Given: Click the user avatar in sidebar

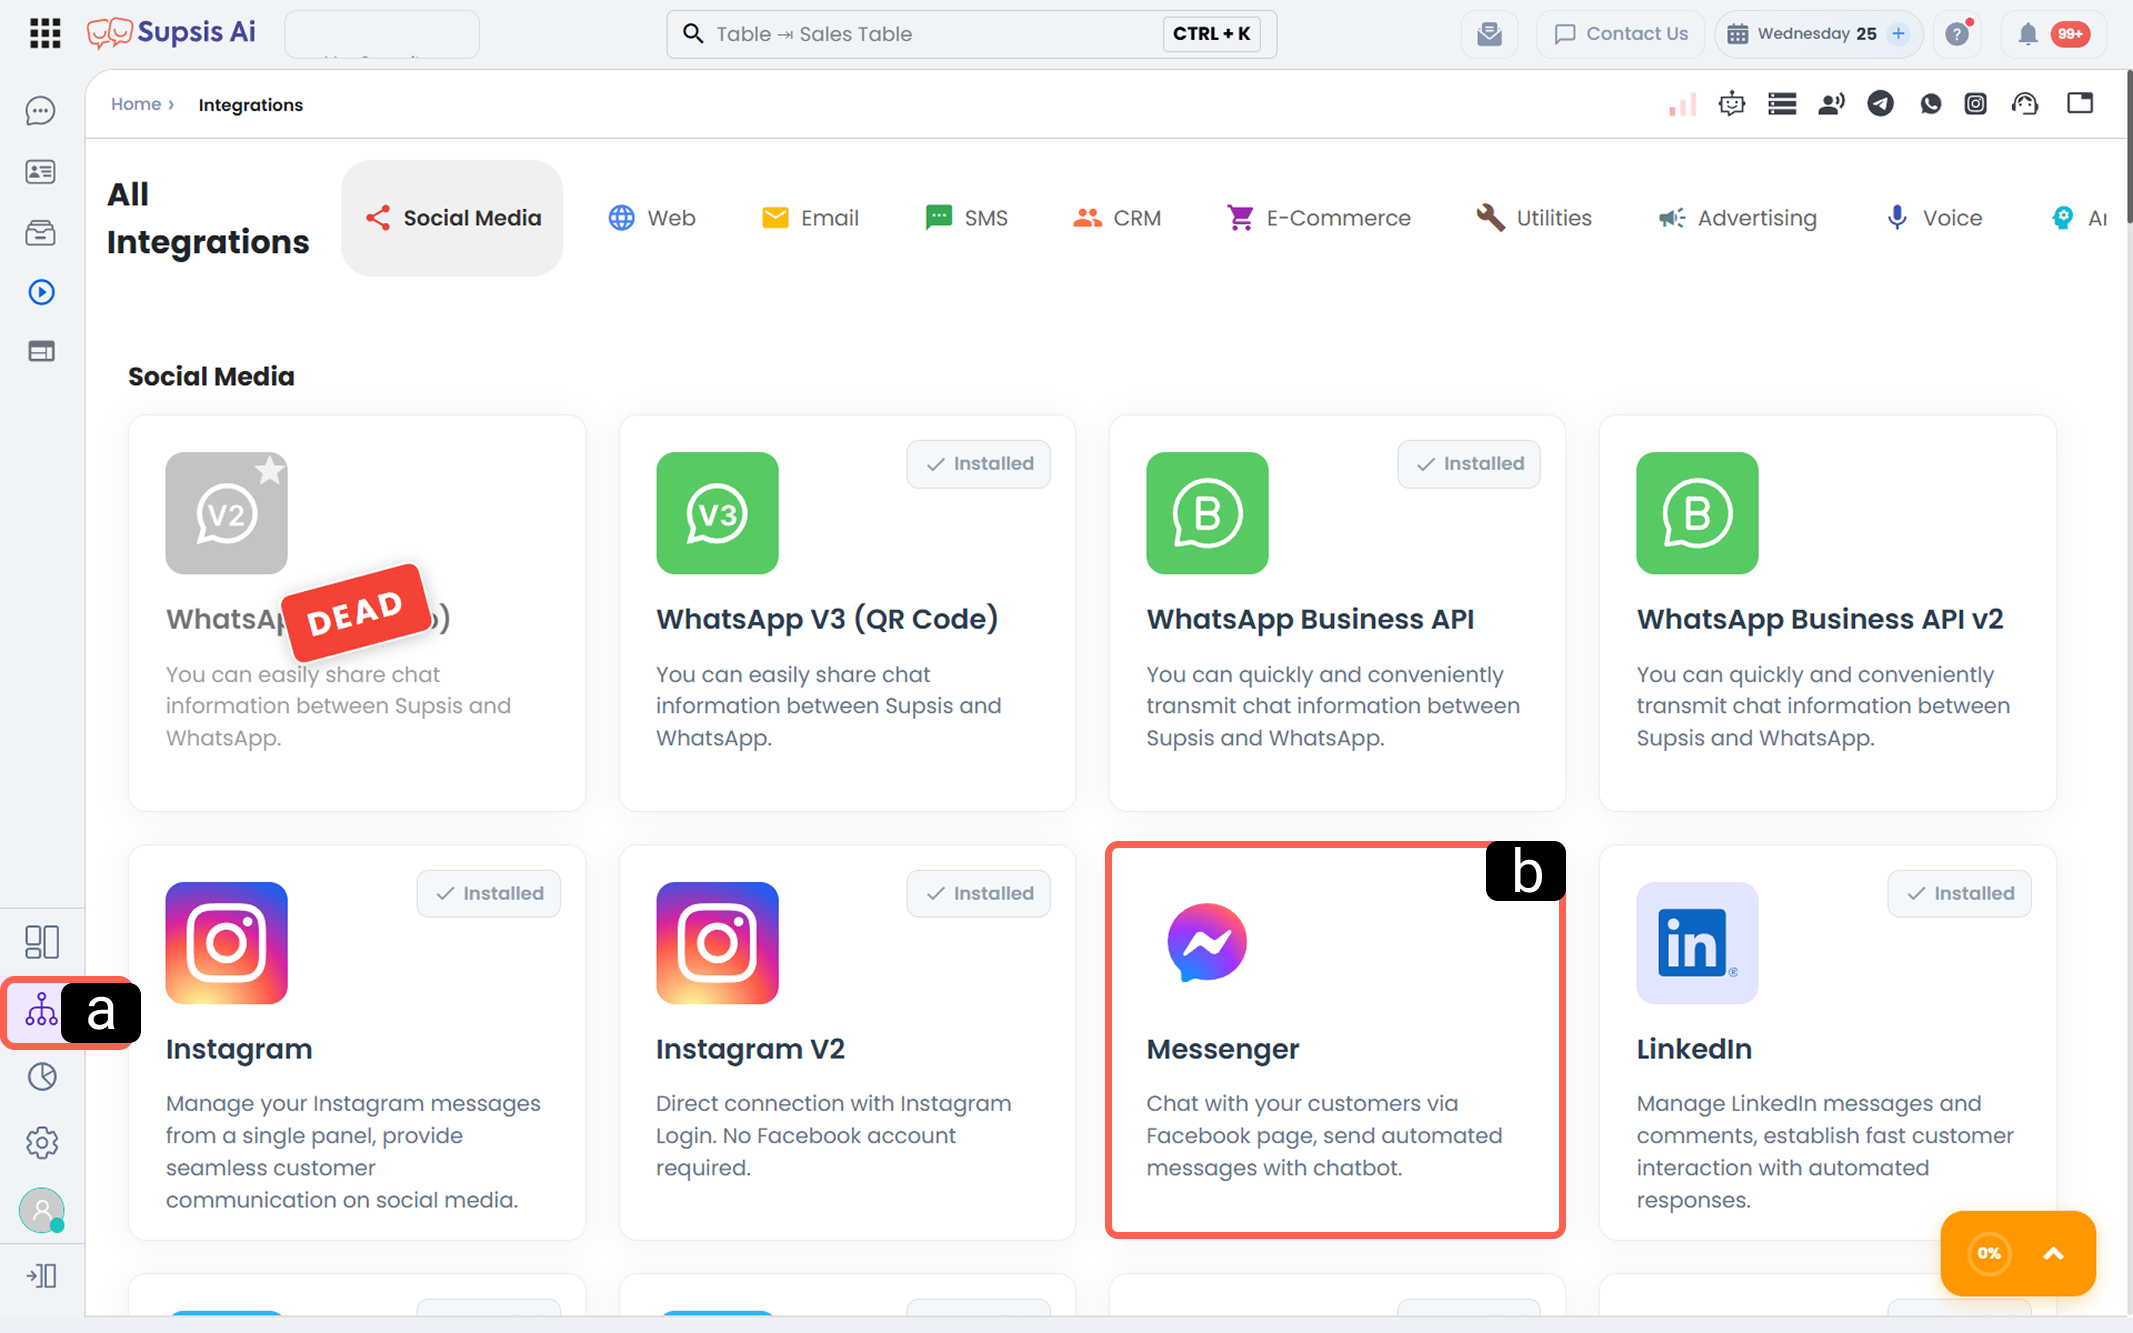Looking at the screenshot, I should point(42,1210).
